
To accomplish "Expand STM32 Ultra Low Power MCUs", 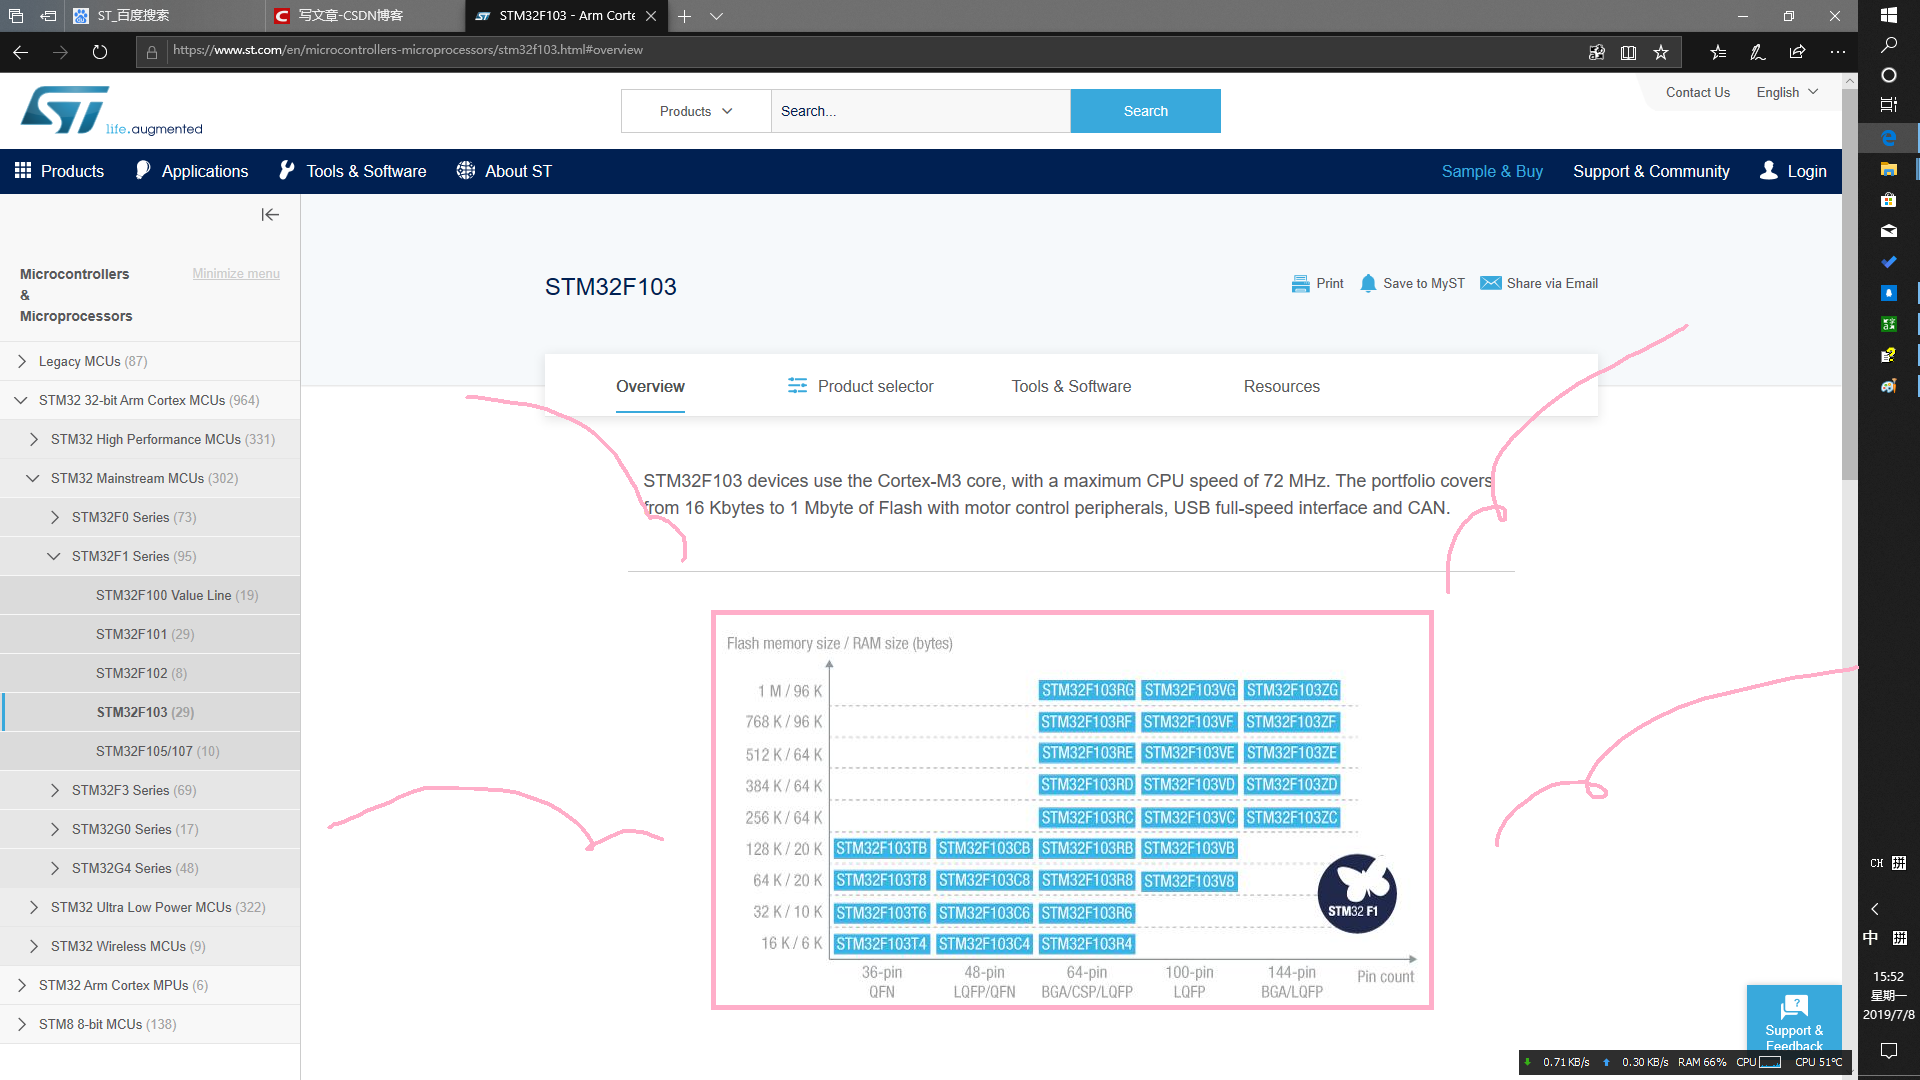I will 34,907.
